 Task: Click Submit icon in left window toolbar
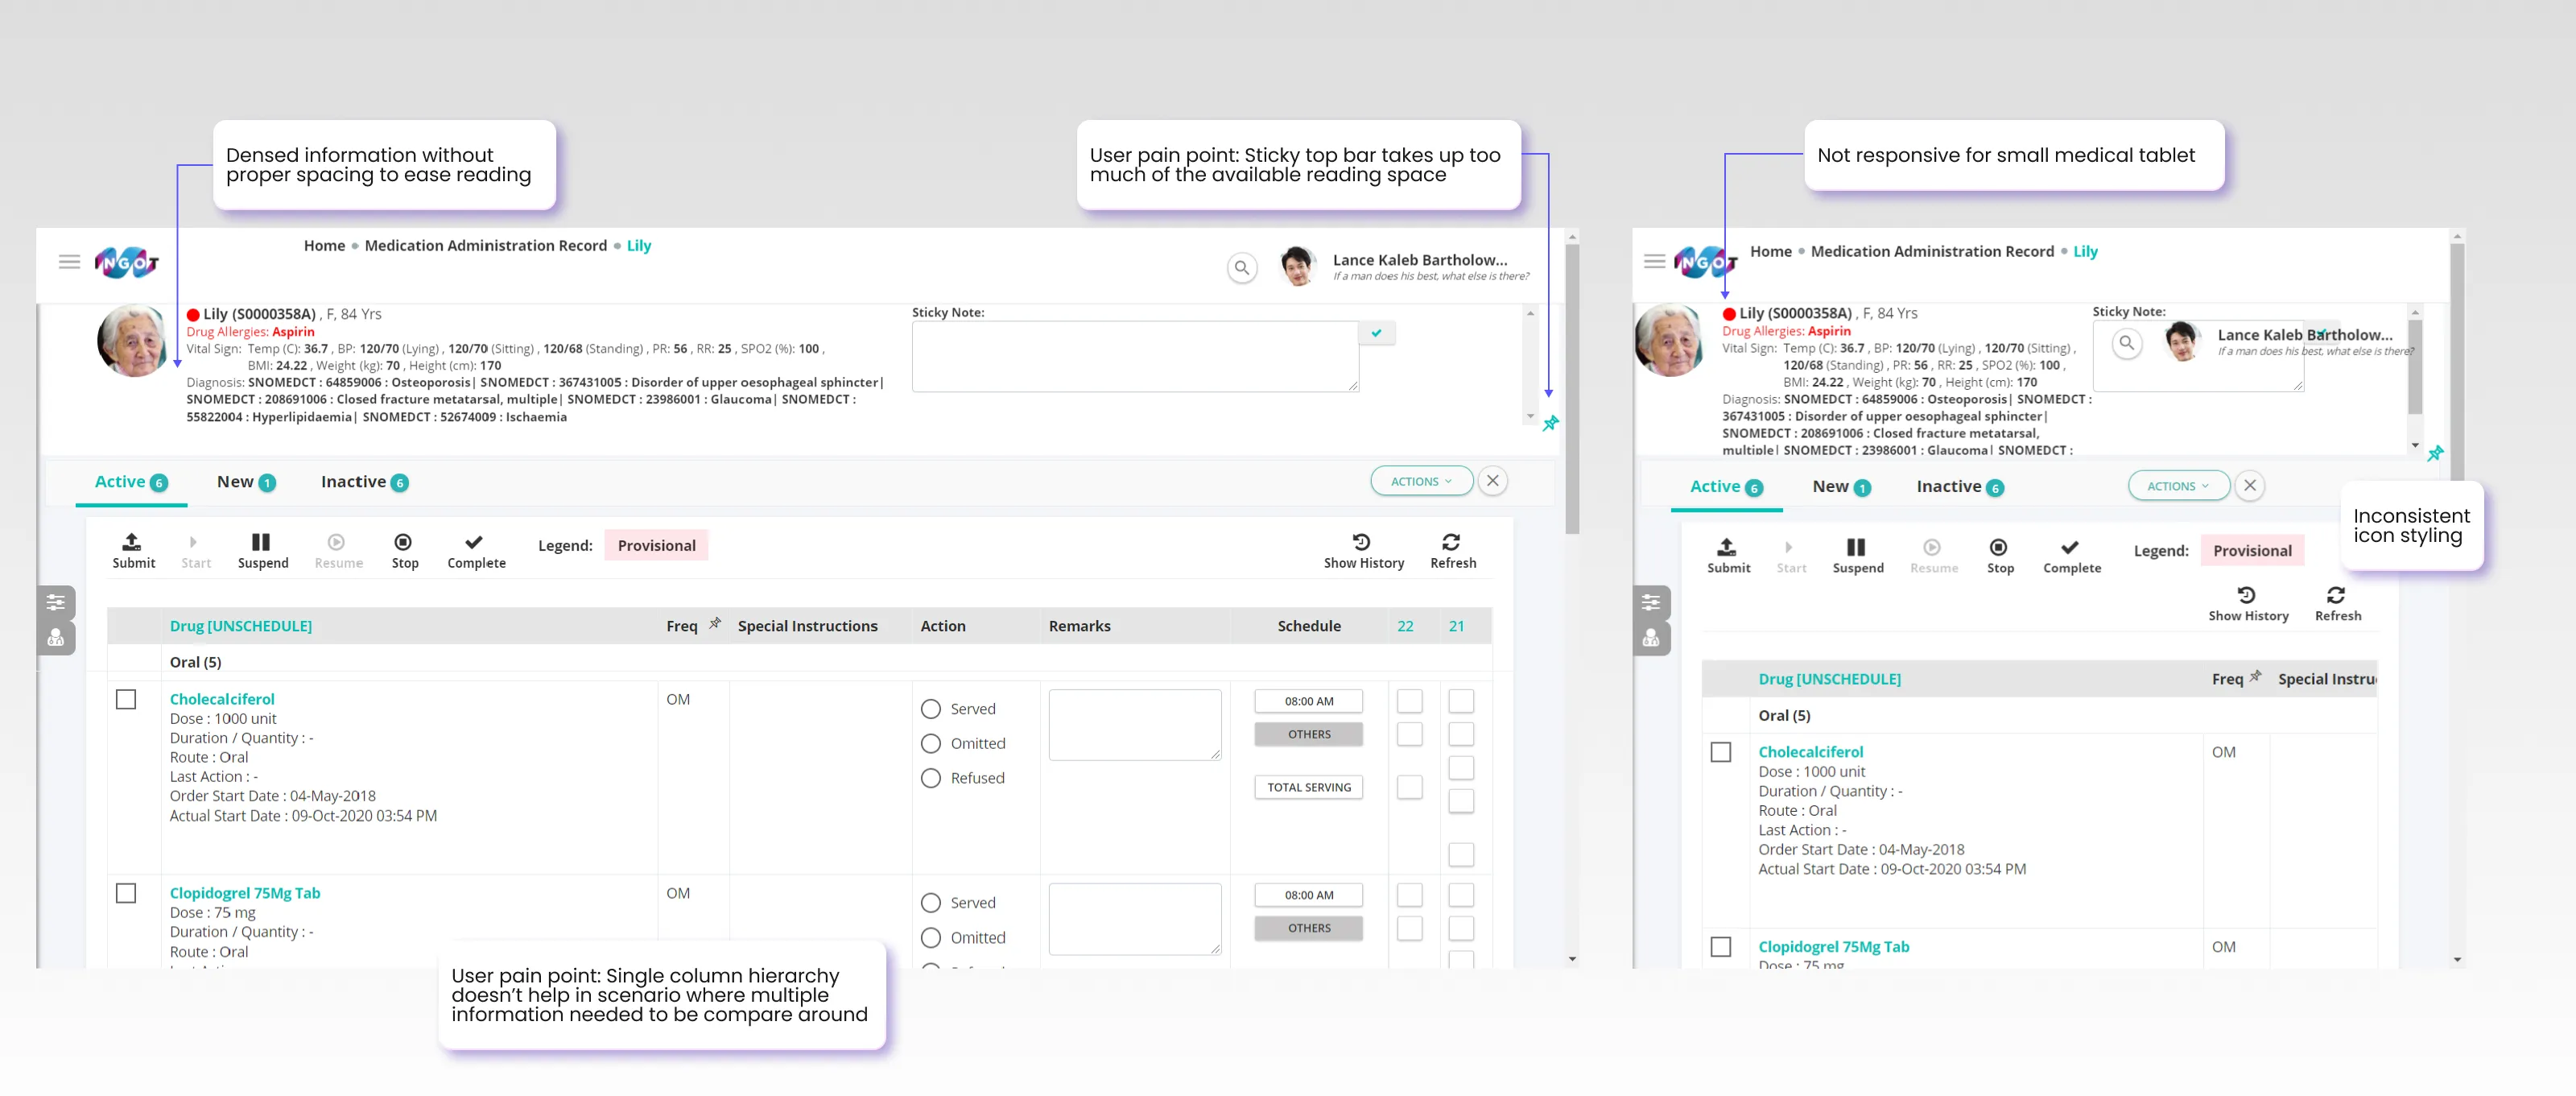[132, 542]
